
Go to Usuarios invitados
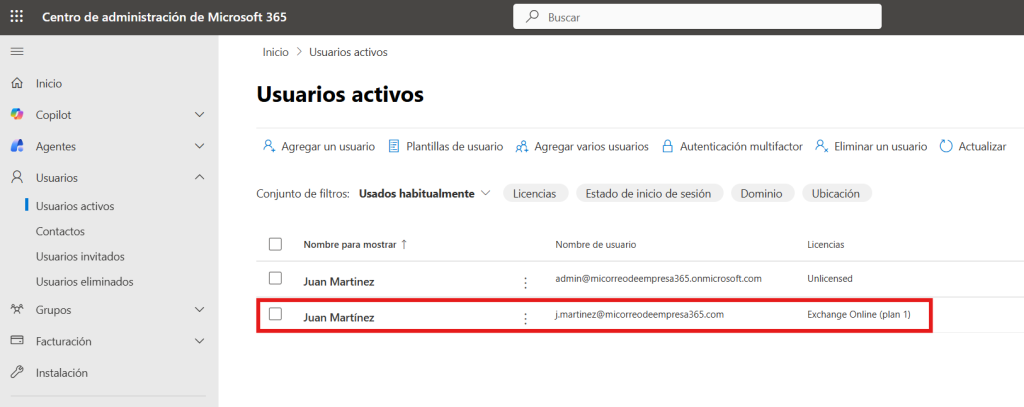click(80, 257)
